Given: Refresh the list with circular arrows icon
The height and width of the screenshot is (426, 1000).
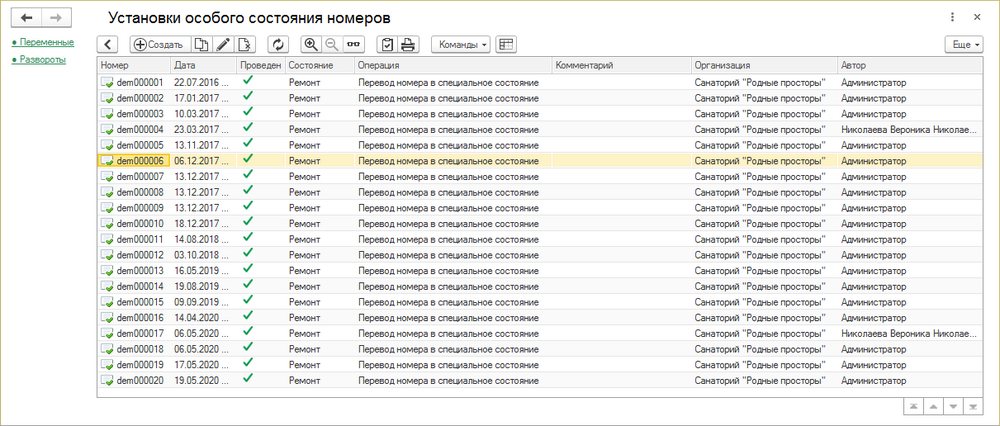Looking at the screenshot, I should click(278, 45).
